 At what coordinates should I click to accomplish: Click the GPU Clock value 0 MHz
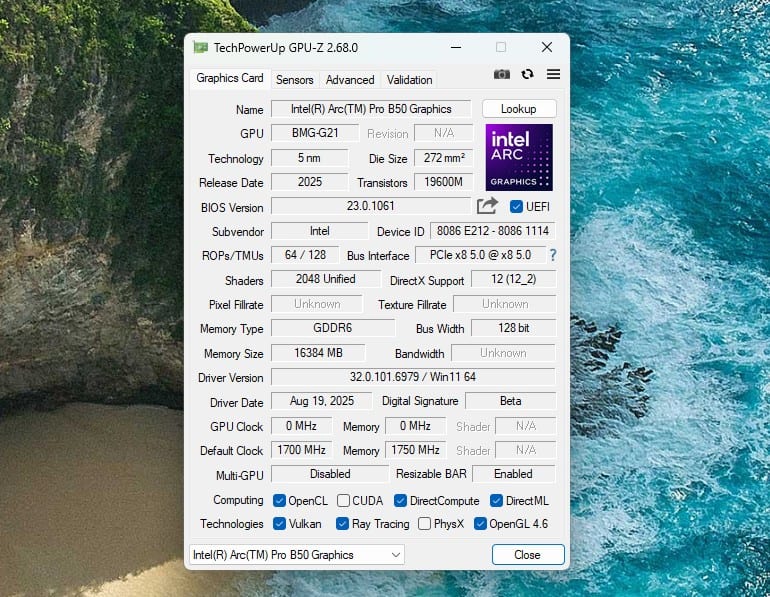click(302, 426)
